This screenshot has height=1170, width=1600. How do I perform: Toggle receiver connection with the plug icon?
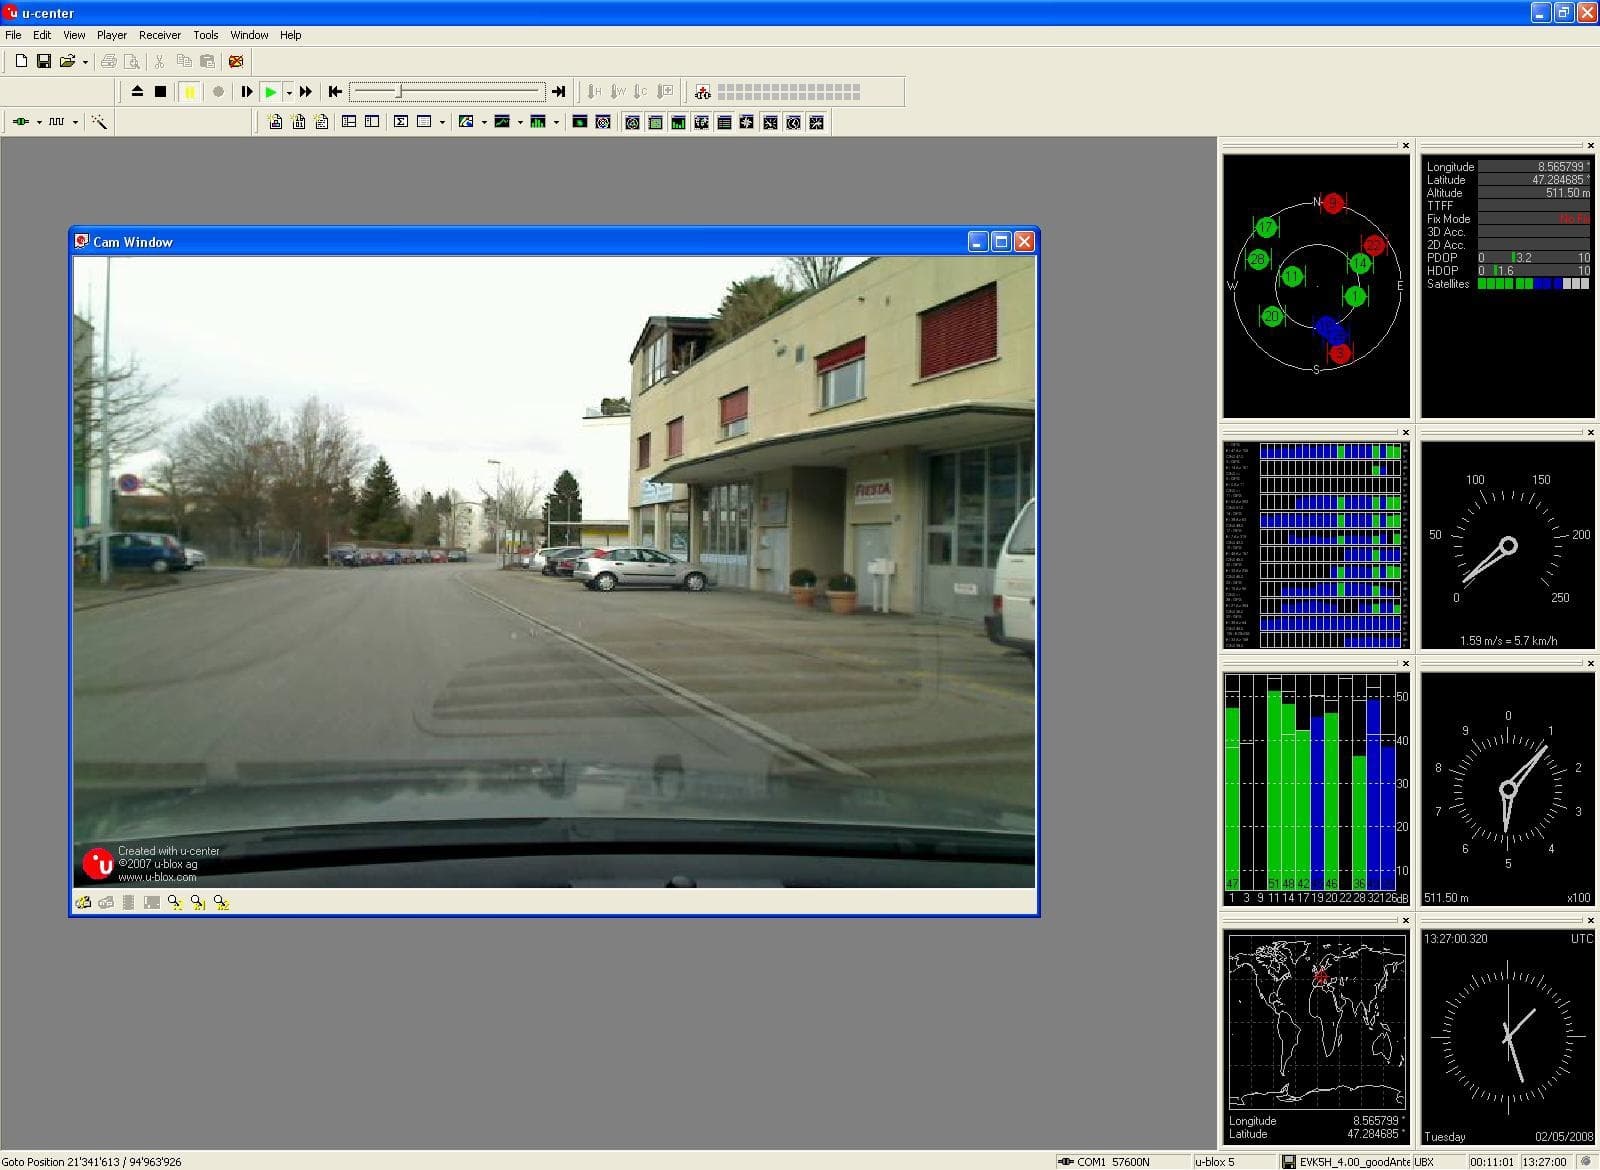click(20, 121)
